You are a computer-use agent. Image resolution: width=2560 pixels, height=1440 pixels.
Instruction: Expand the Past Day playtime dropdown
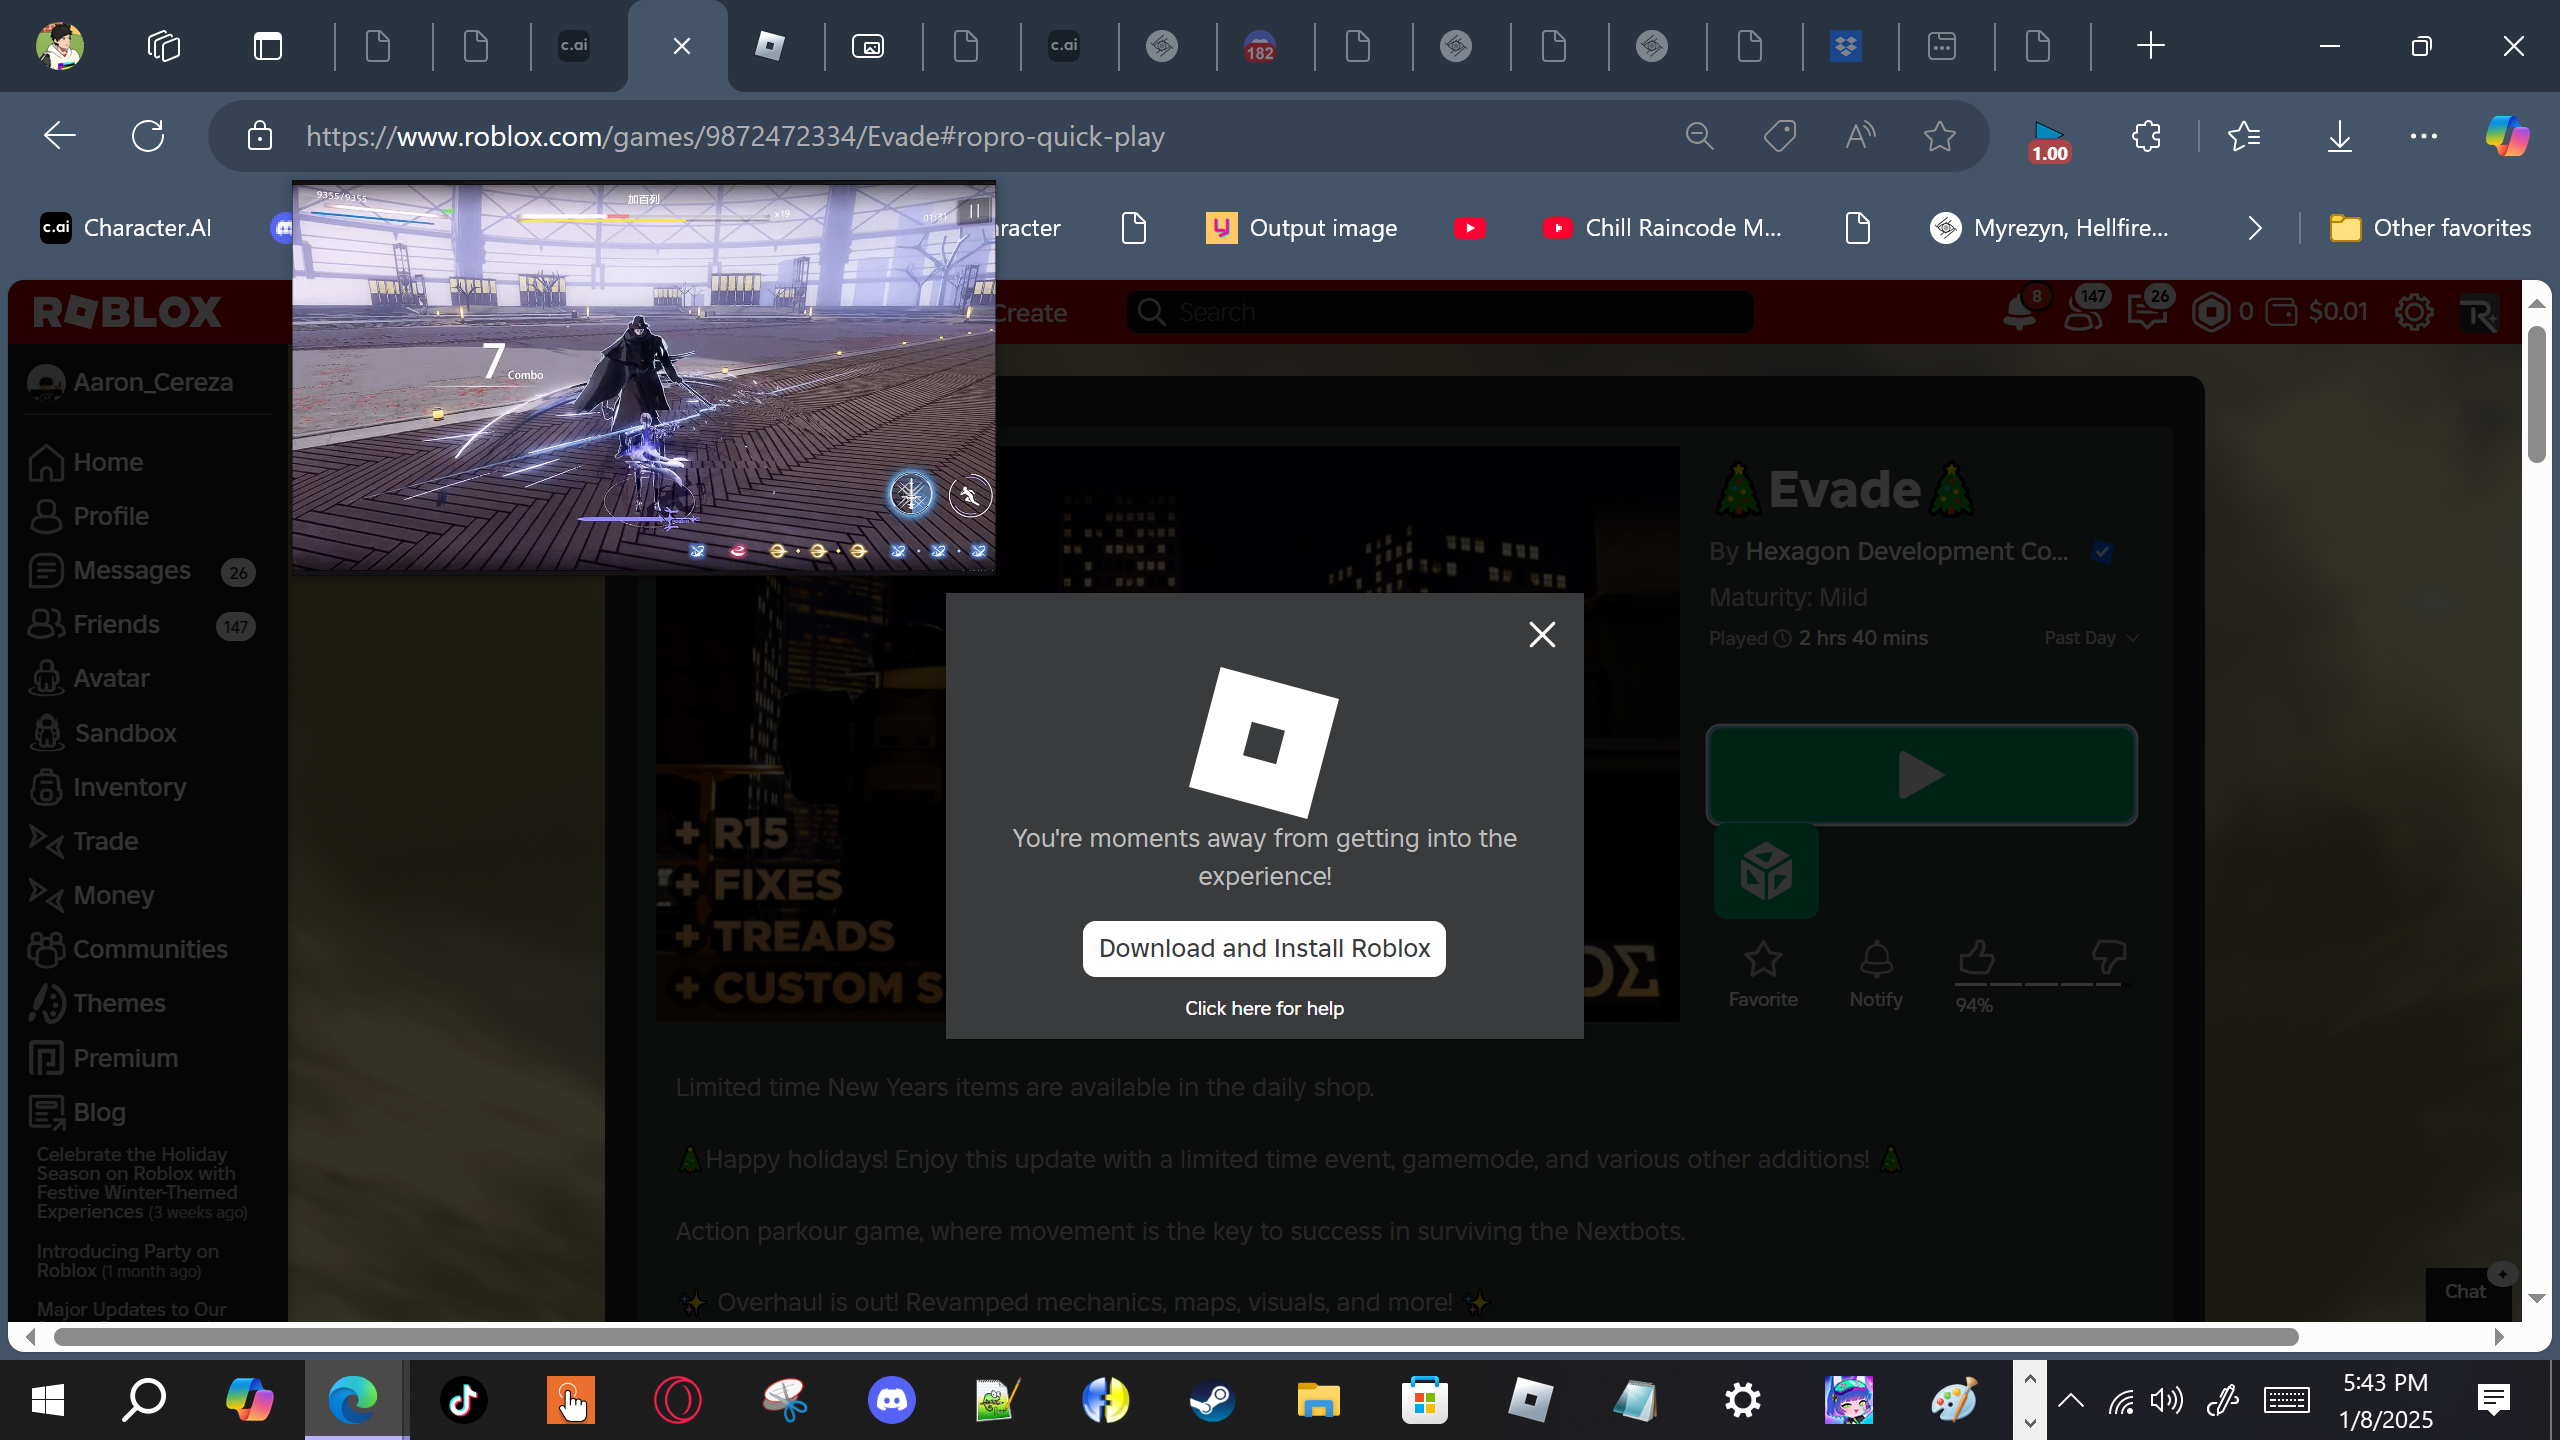2091,638
